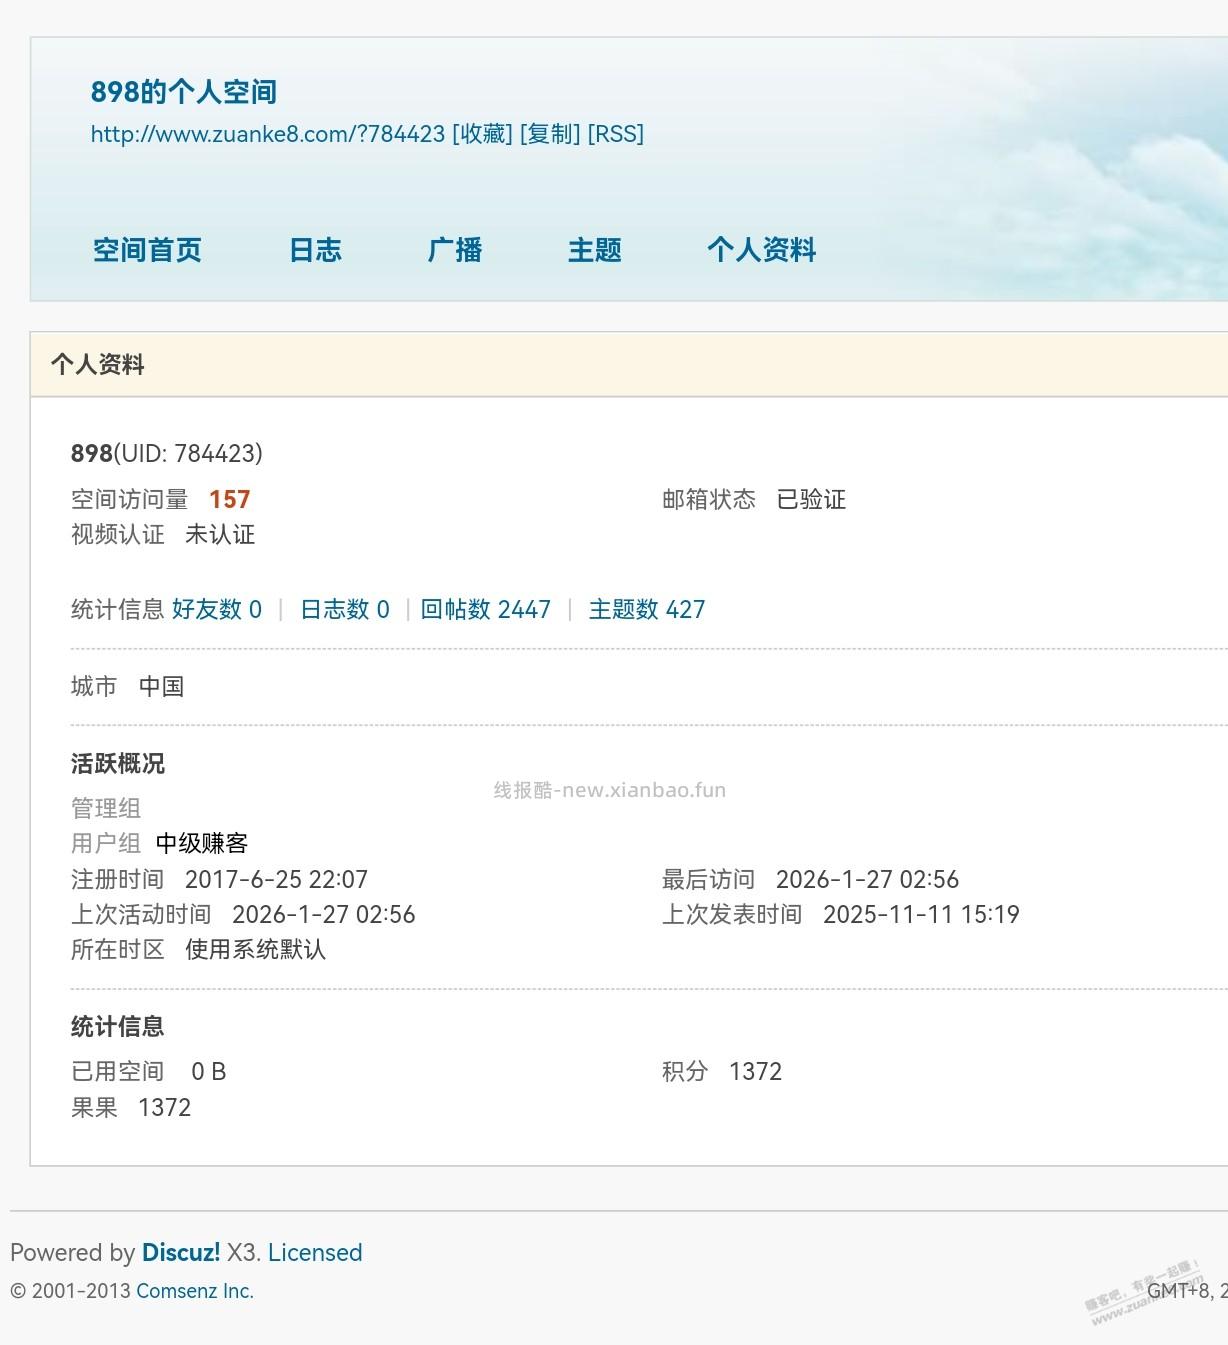Click the 898的个人空间 page title
This screenshot has width=1228, height=1345.
tap(184, 92)
